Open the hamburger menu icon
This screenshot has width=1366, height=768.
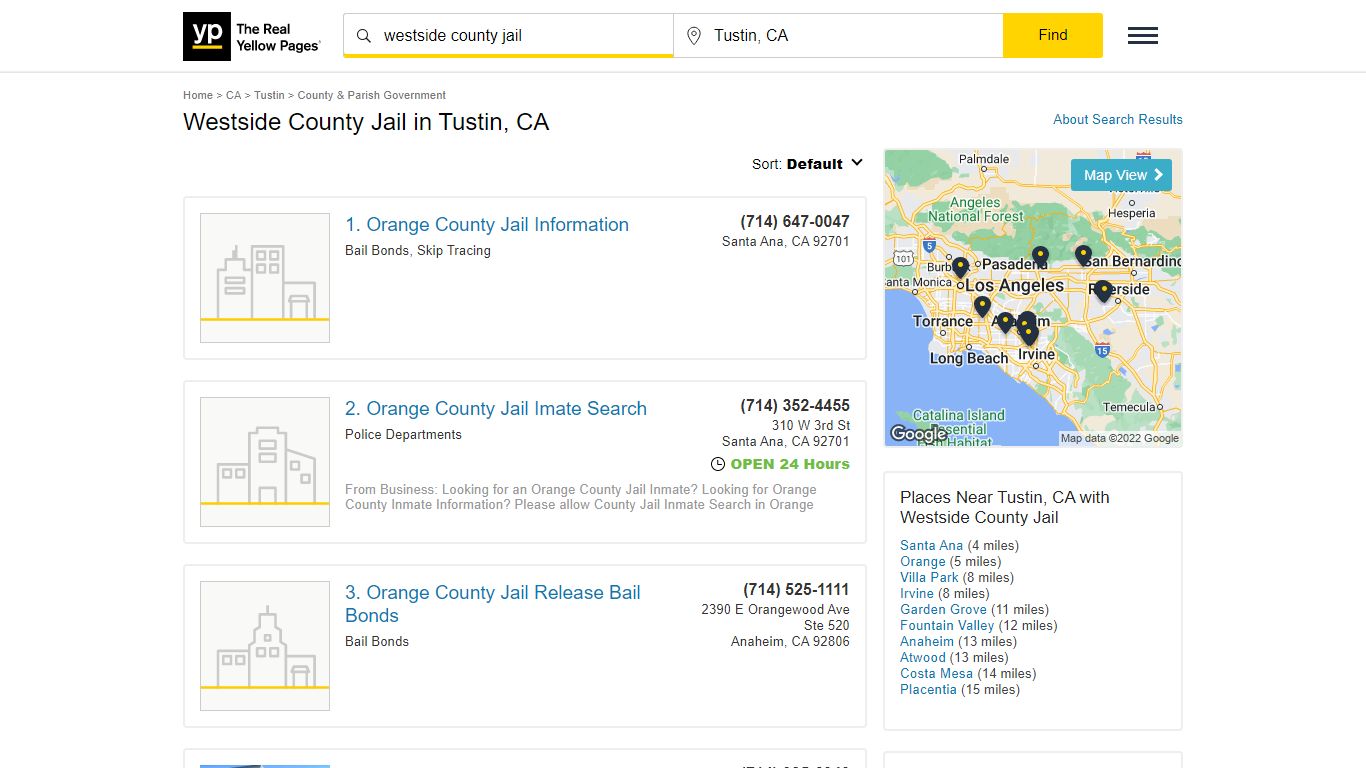coord(1143,36)
